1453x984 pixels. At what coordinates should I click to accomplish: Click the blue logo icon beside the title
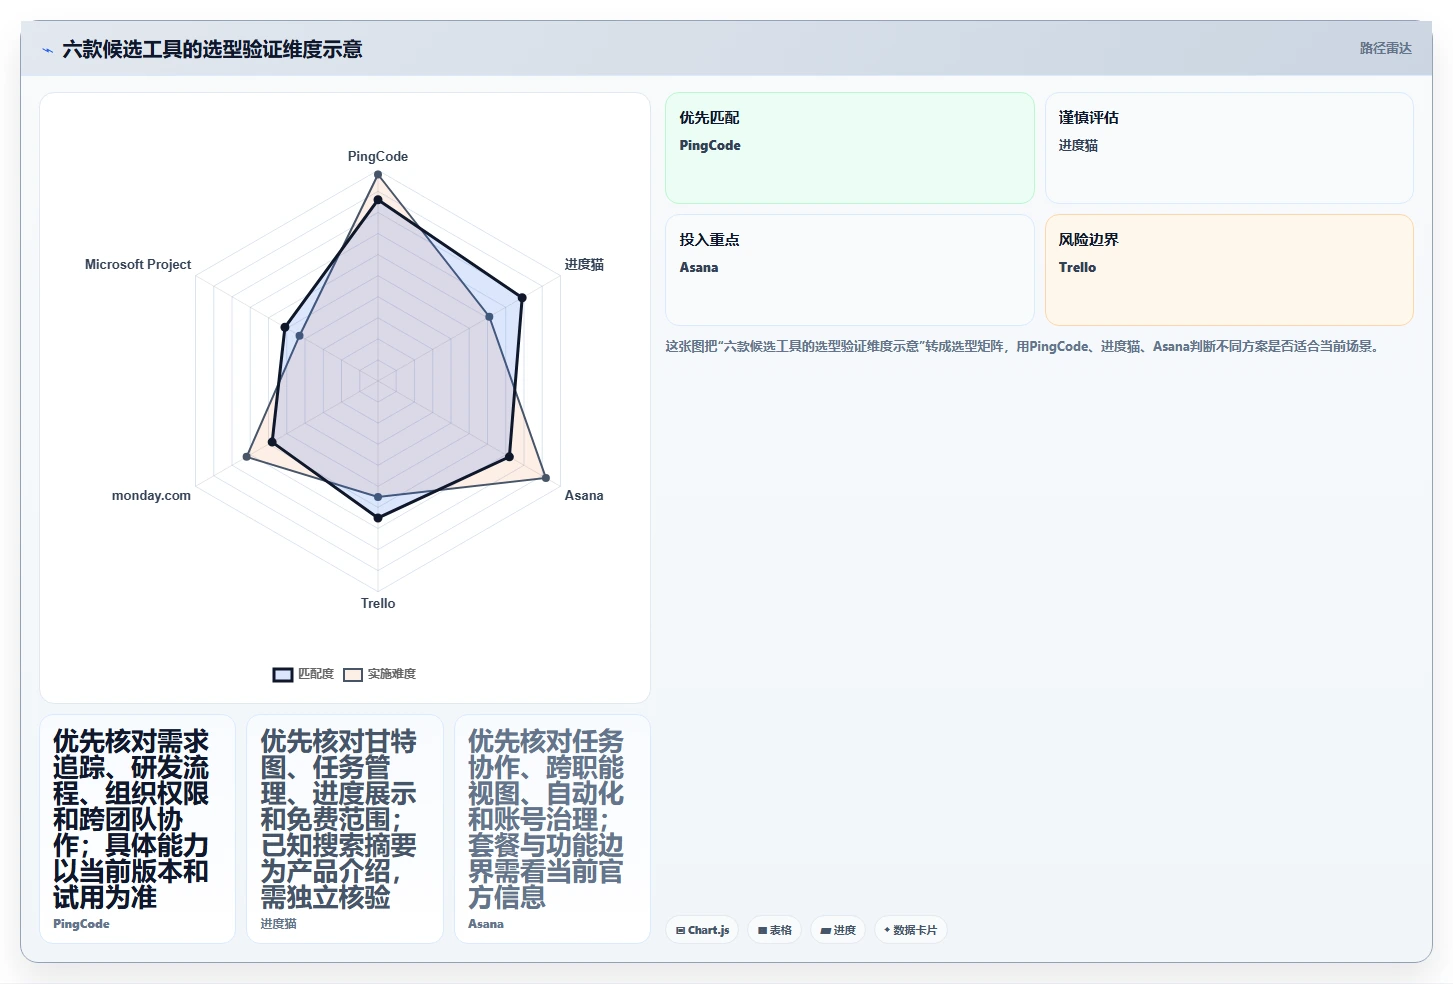pyautogui.click(x=47, y=49)
